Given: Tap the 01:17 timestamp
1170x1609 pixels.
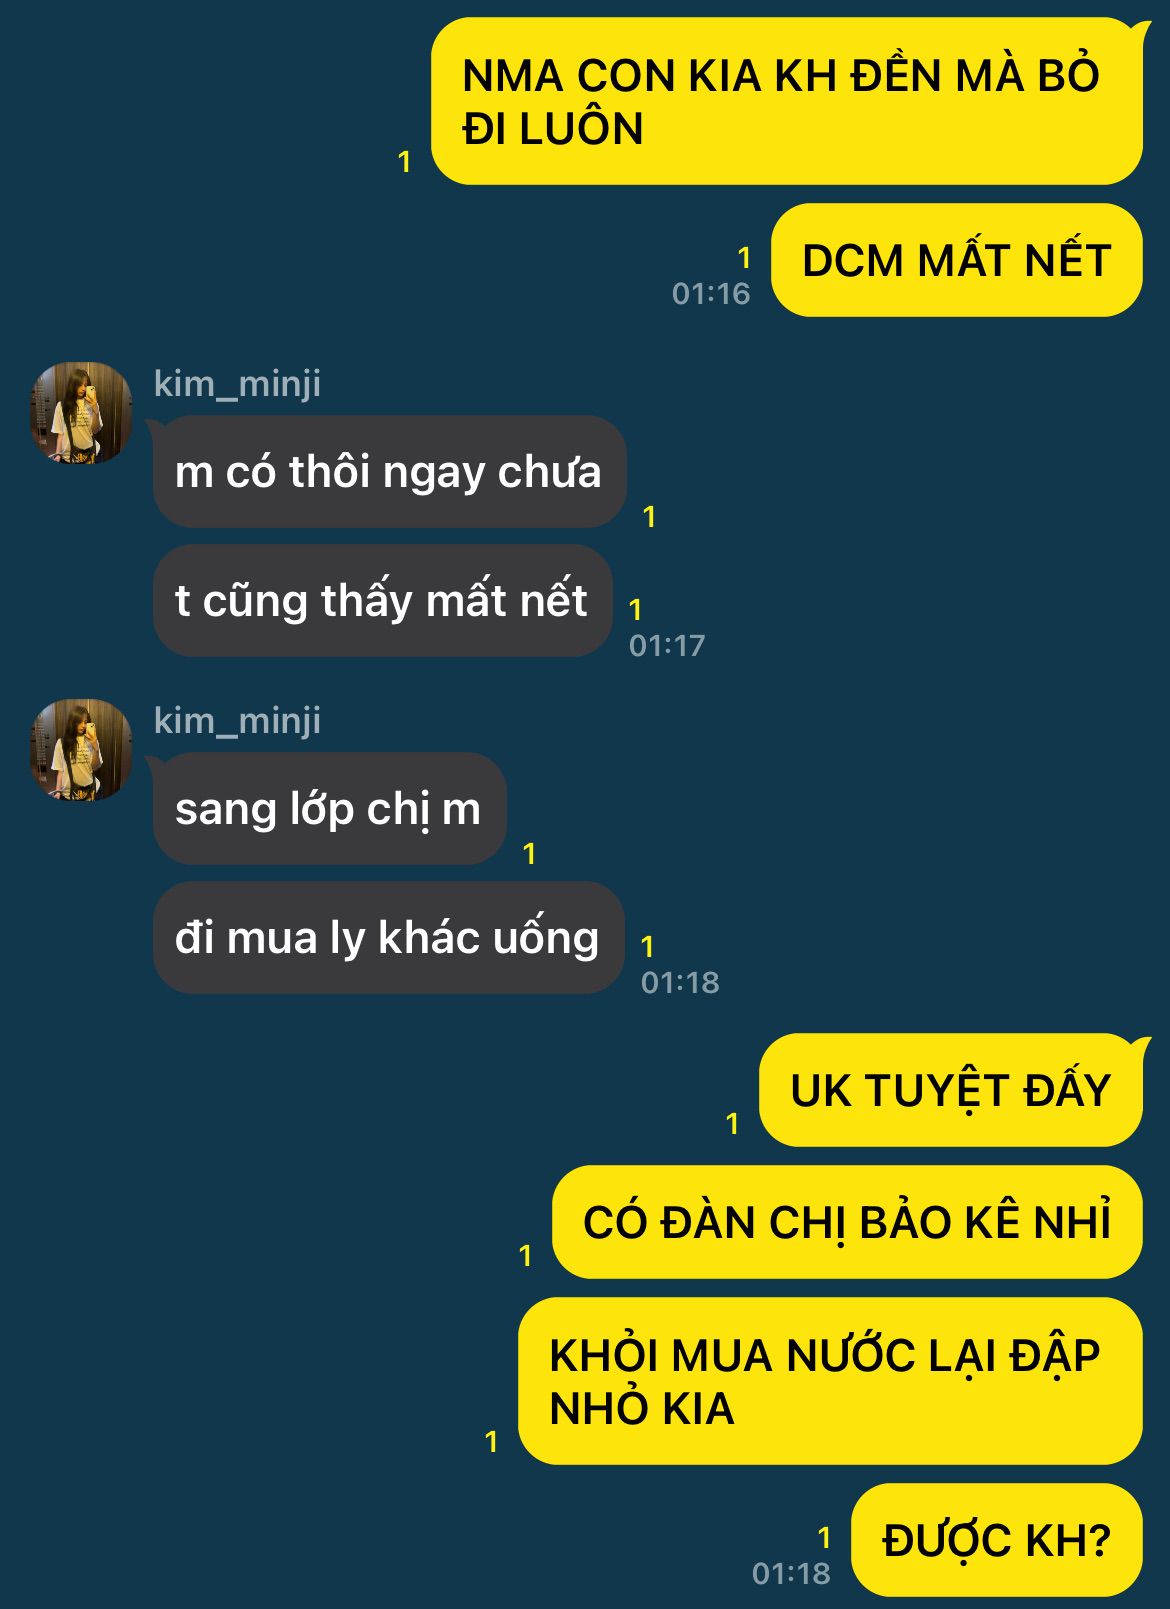Looking at the screenshot, I should [x=667, y=645].
